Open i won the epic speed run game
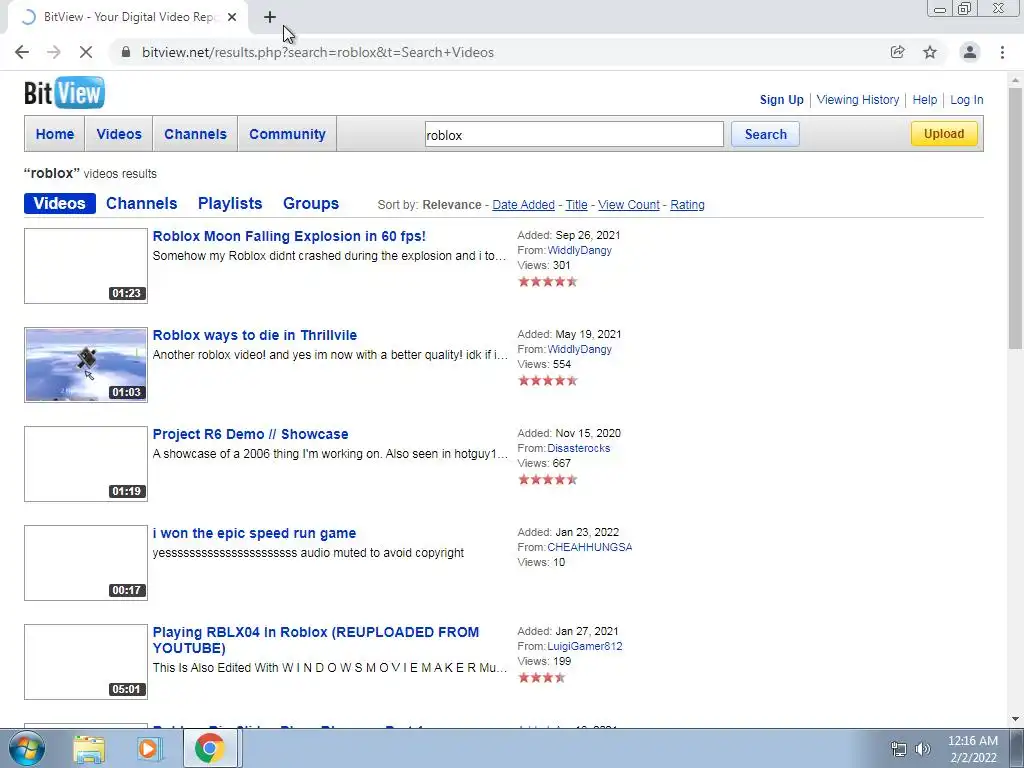 click(x=254, y=534)
